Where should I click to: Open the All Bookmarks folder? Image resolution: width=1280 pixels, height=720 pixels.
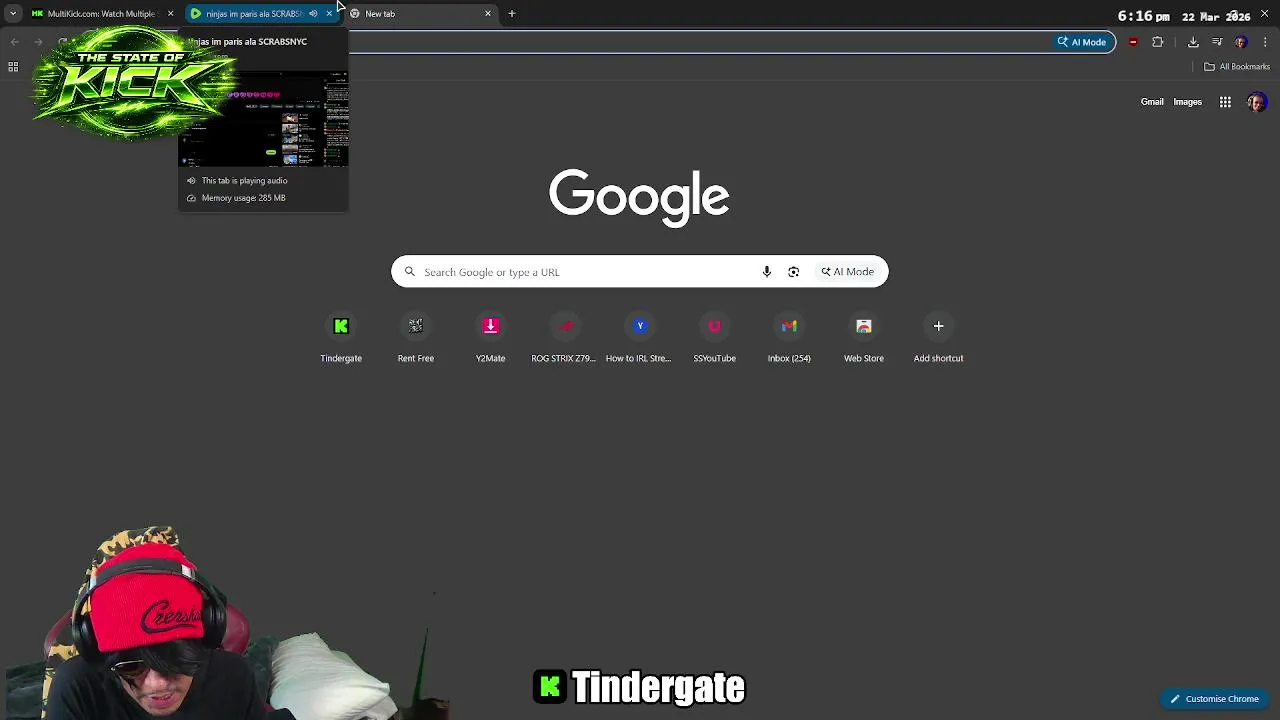[1237, 67]
